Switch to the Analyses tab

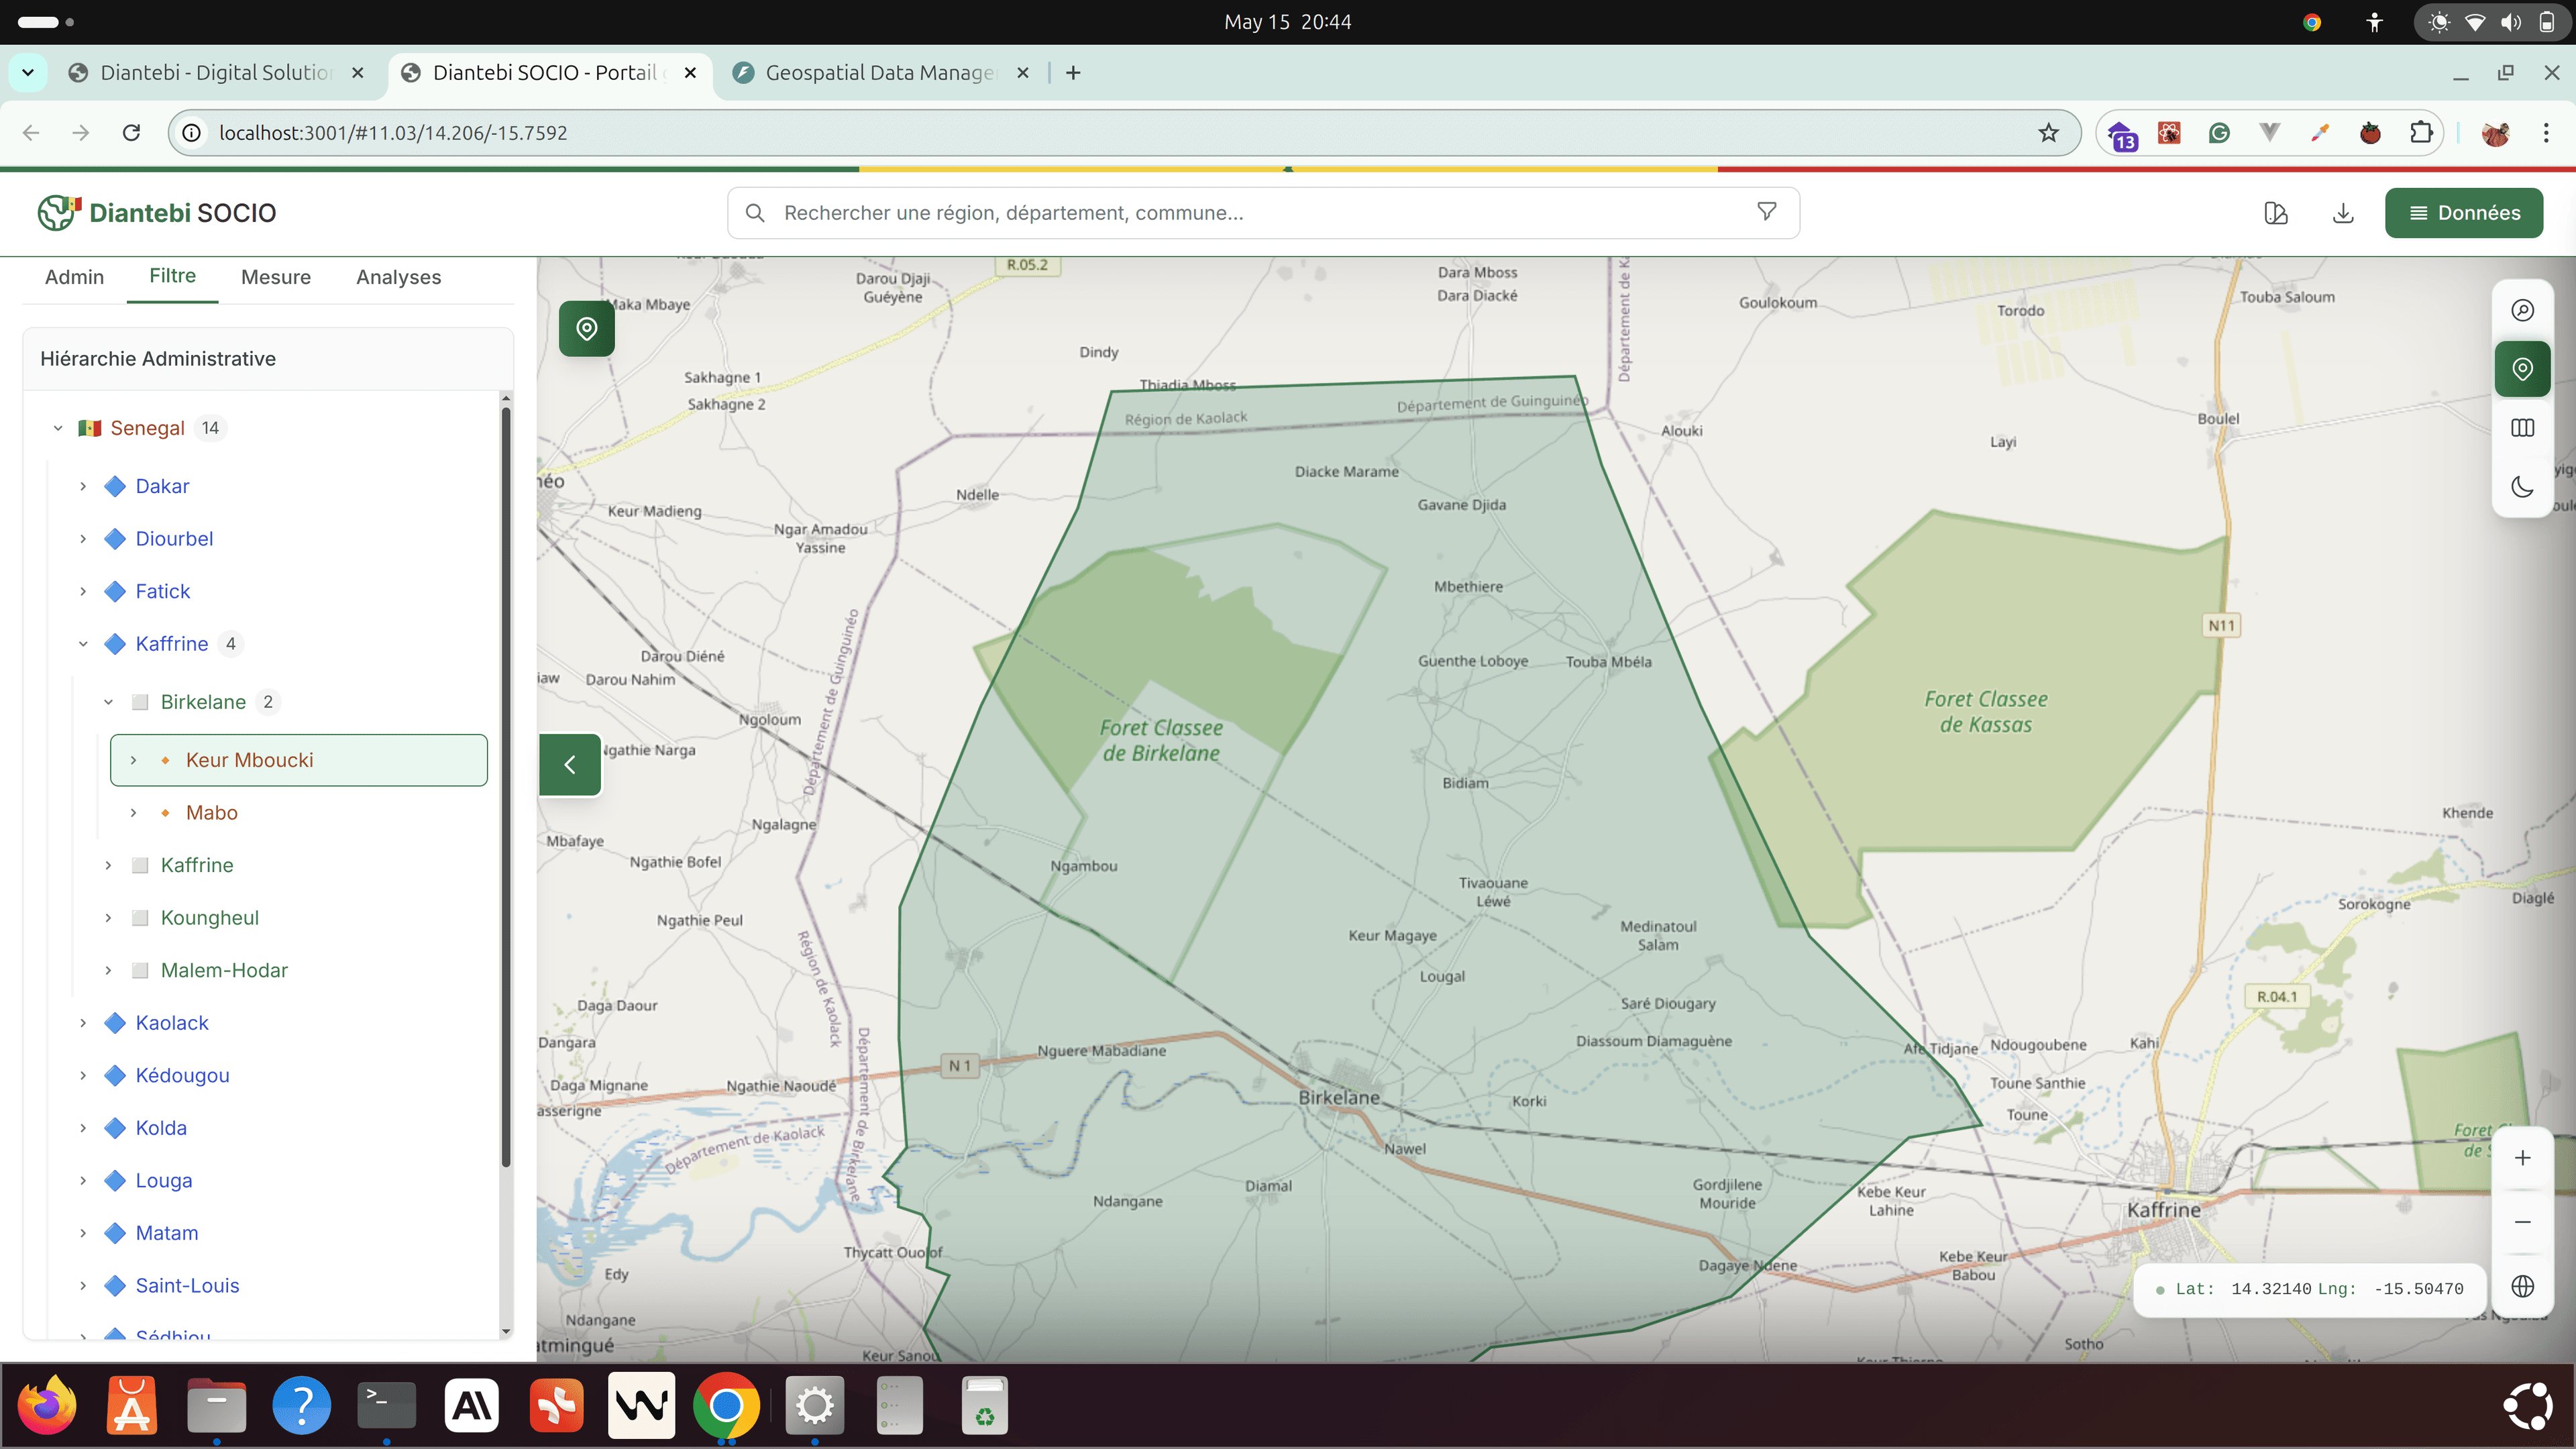(x=398, y=277)
